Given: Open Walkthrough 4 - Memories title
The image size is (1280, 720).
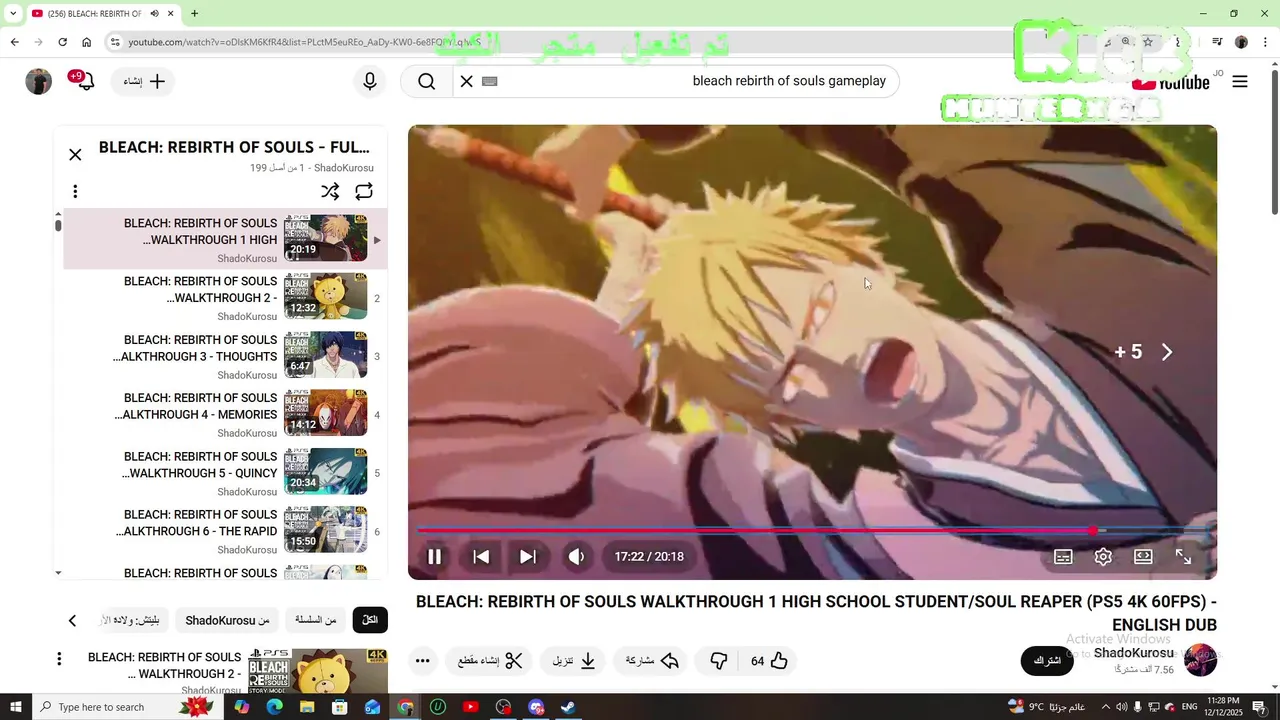Looking at the screenshot, I should (196, 406).
